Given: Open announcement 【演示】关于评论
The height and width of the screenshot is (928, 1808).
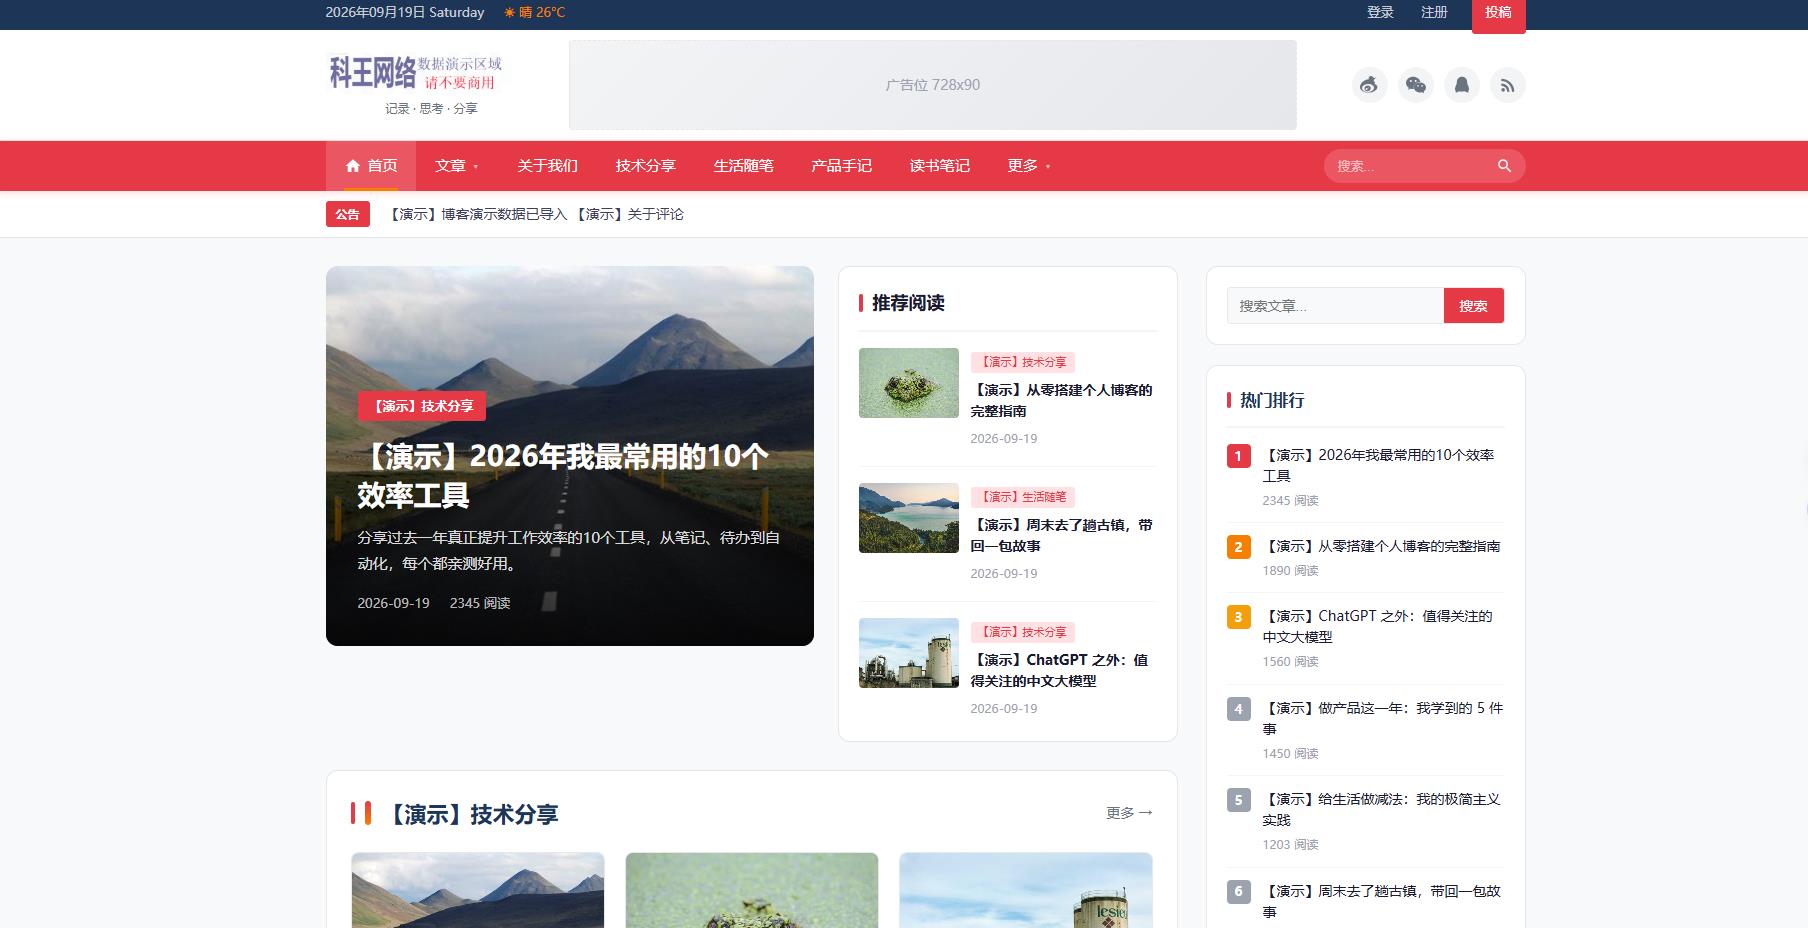Looking at the screenshot, I should (x=630, y=214).
